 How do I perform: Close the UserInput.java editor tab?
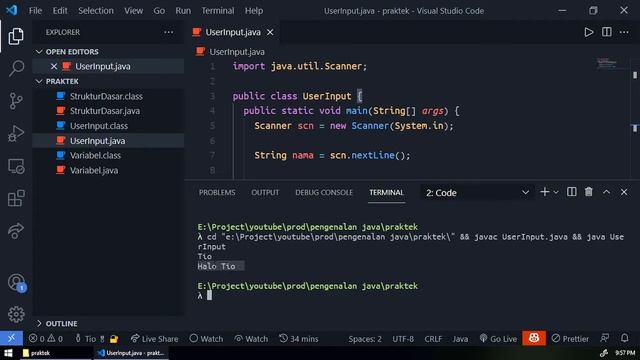(270, 32)
